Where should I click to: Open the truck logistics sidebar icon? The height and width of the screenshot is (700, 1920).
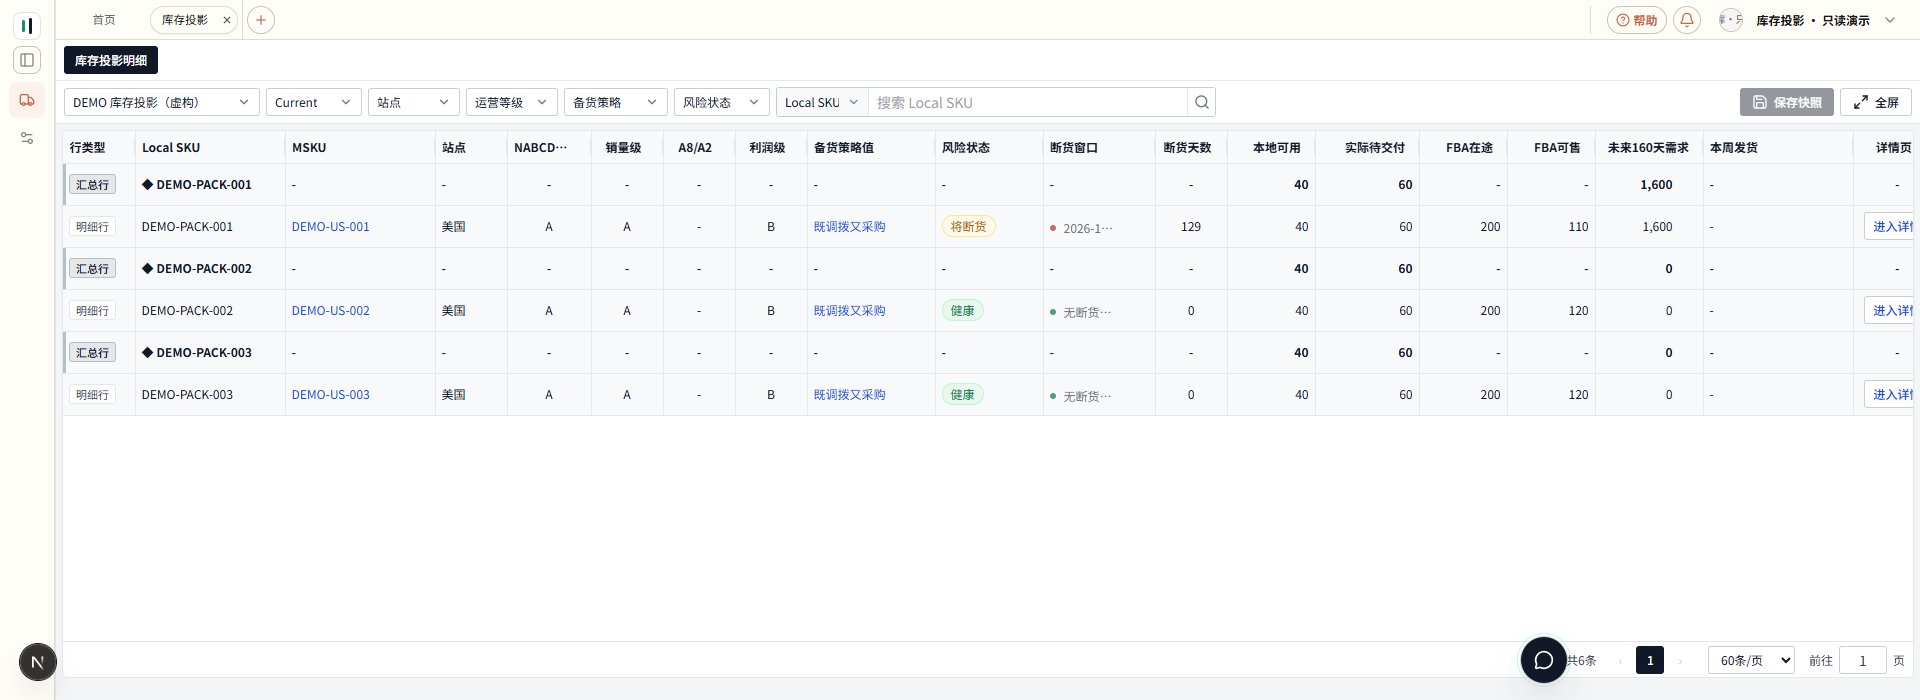(x=27, y=100)
